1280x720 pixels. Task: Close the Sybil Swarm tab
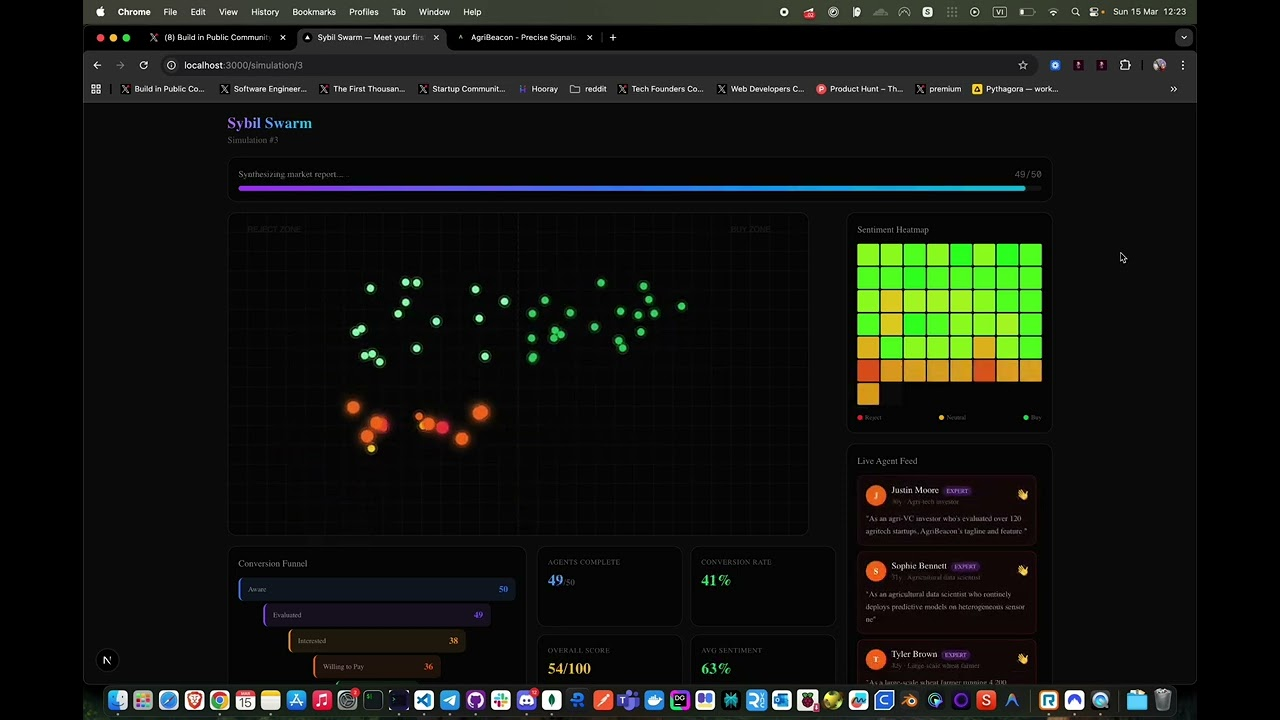pos(436,37)
